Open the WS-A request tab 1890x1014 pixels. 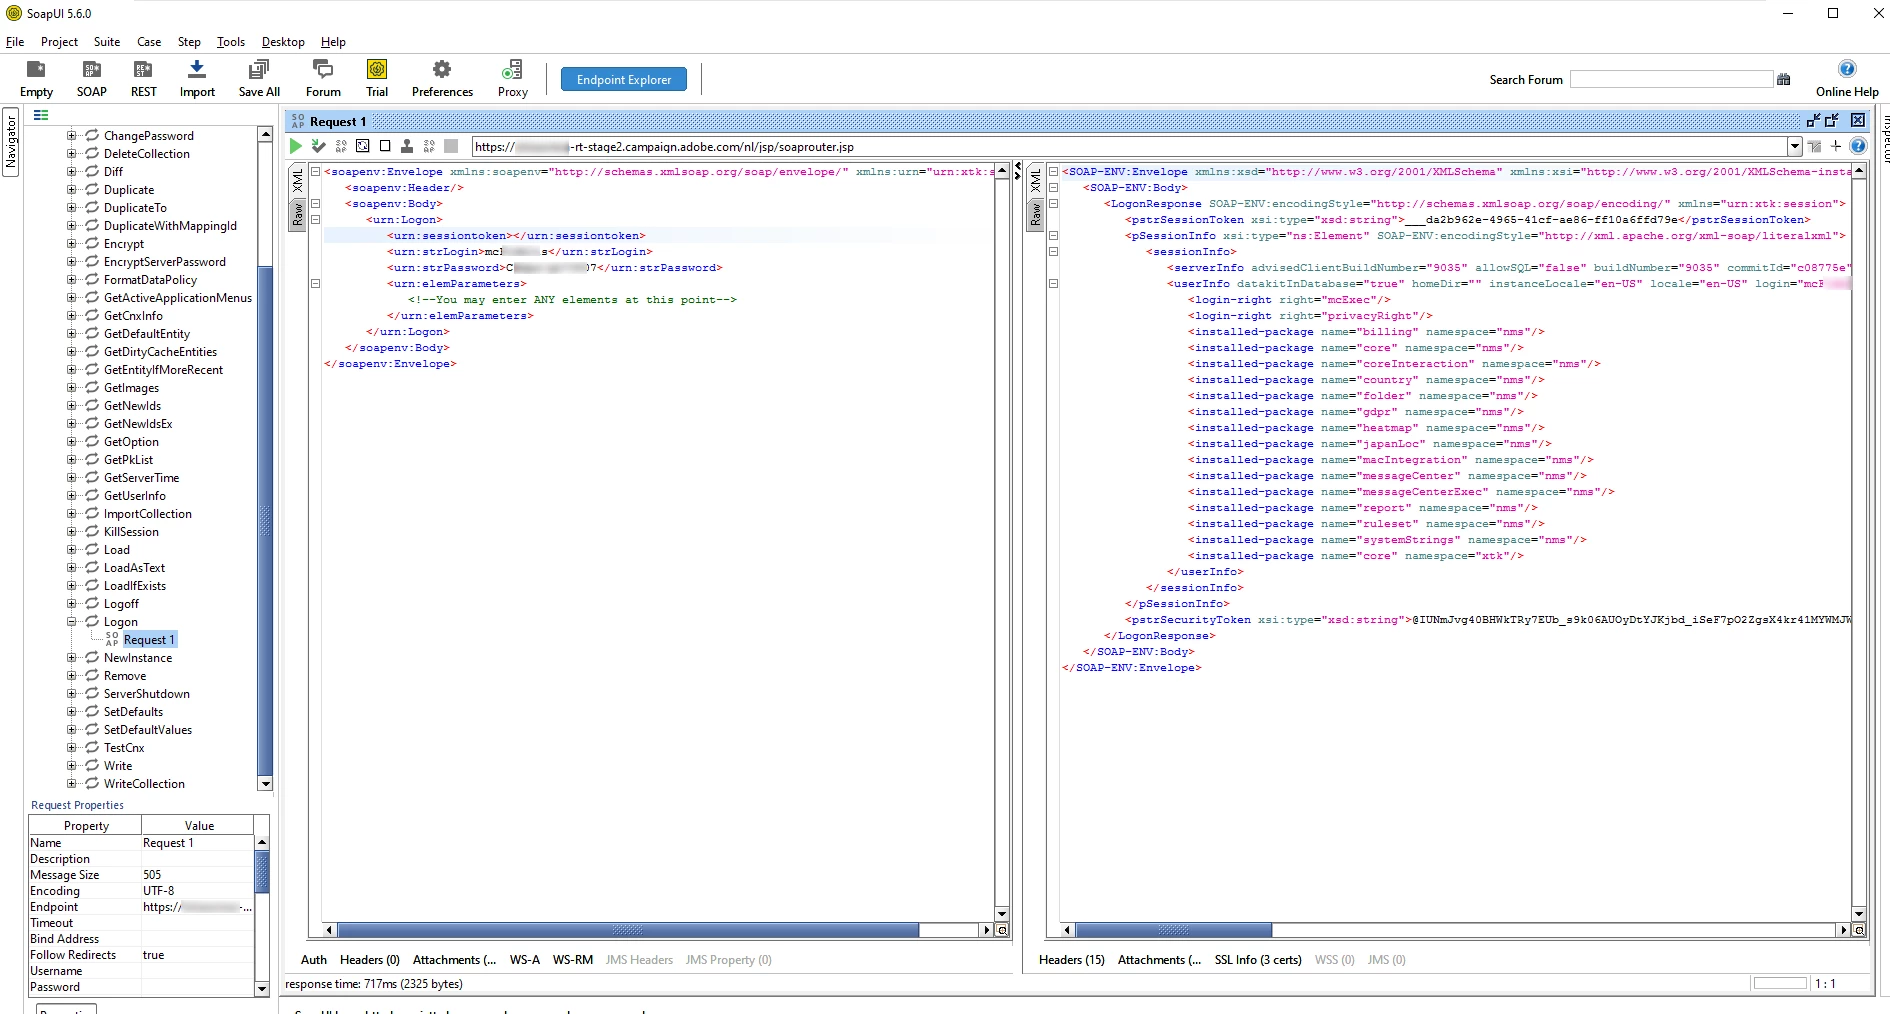(525, 960)
